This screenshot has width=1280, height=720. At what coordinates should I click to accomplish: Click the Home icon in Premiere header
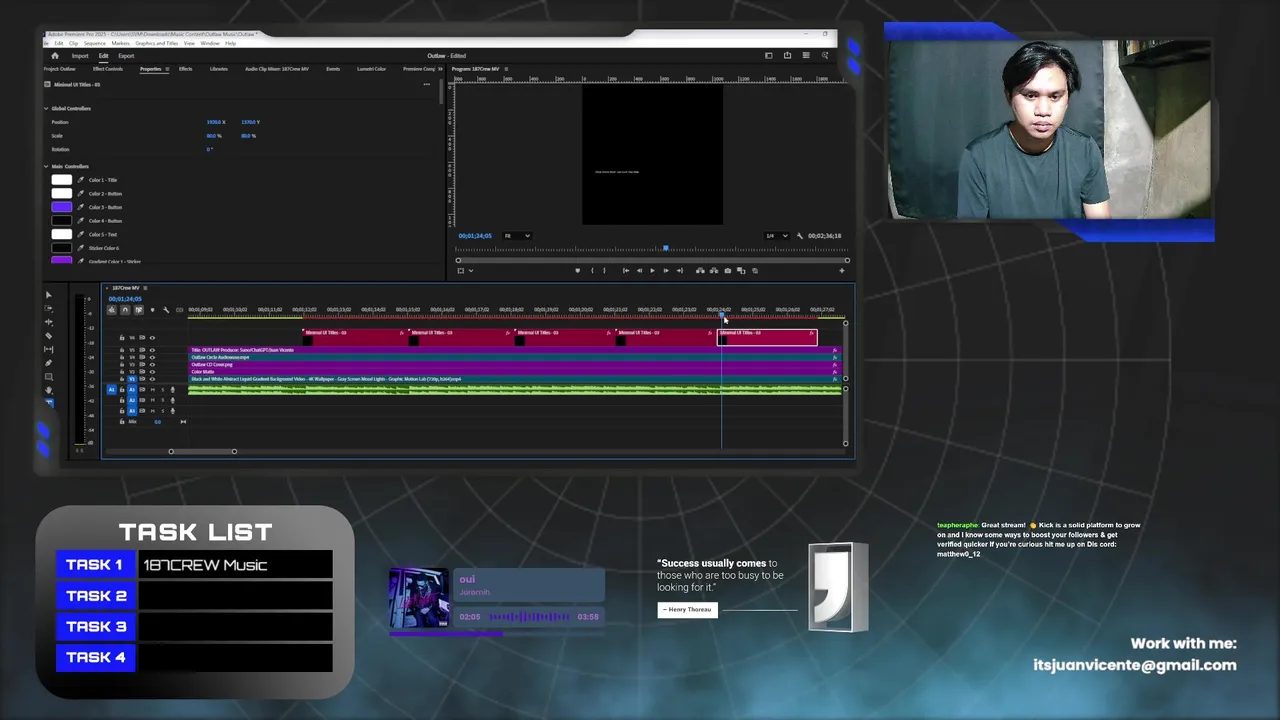[x=55, y=56]
